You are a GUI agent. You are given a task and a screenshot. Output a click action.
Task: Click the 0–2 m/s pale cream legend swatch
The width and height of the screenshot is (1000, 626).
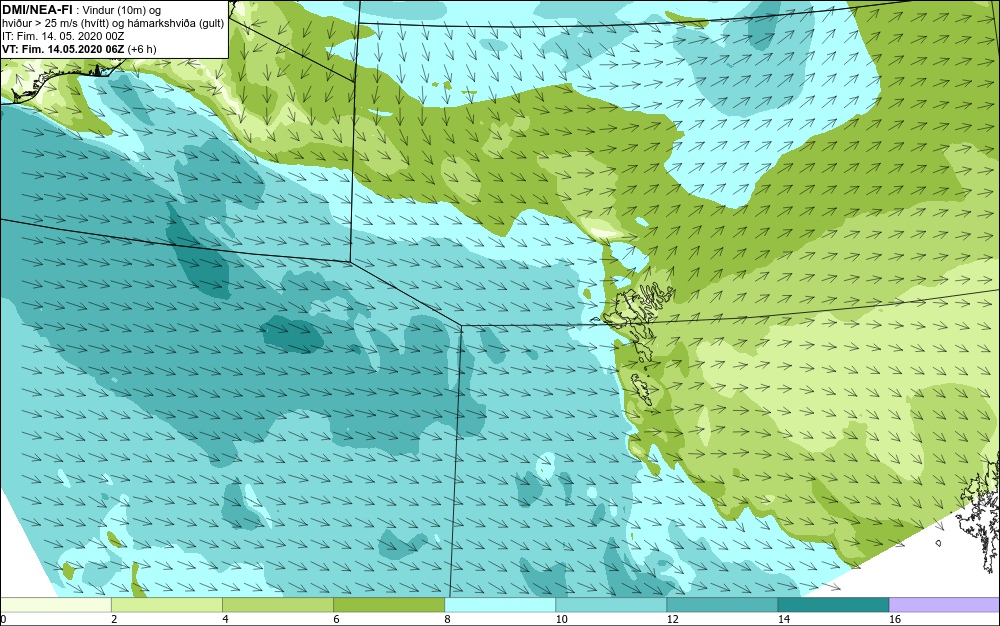coord(56,604)
